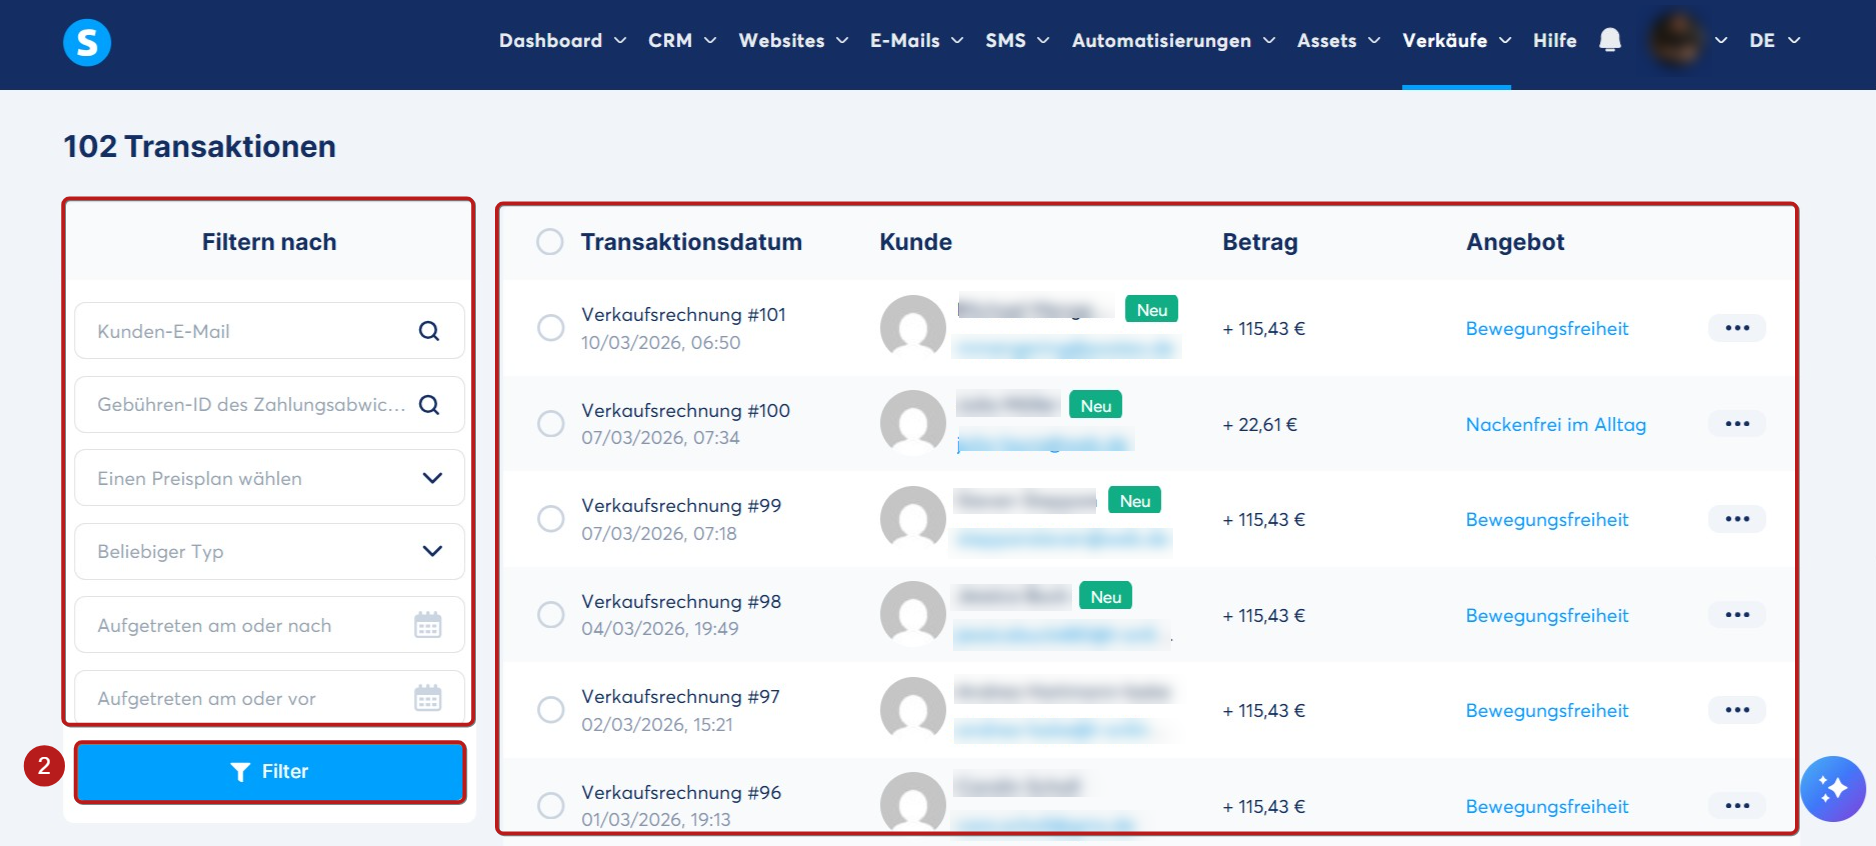Open the DE language dropdown

1774,40
